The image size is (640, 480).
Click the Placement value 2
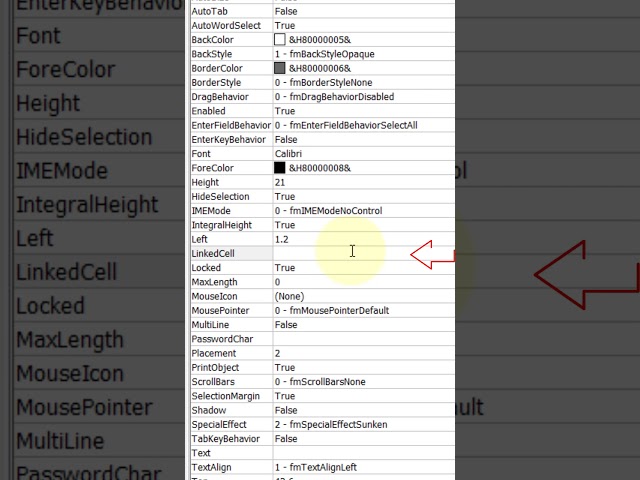tap(278, 353)
